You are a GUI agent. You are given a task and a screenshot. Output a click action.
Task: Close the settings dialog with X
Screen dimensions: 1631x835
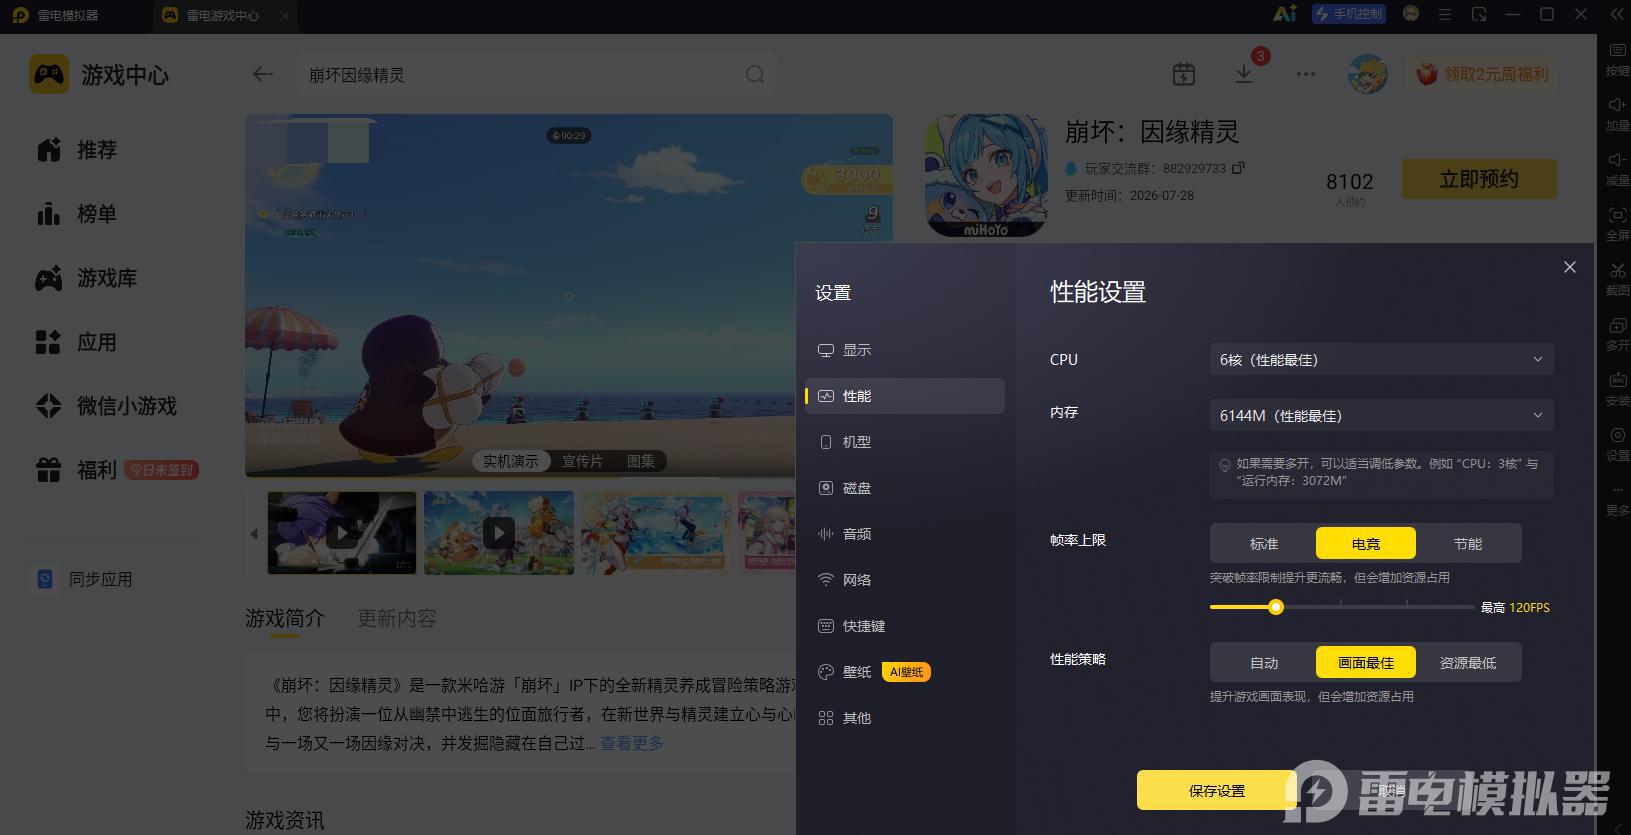pos(1570,267)
